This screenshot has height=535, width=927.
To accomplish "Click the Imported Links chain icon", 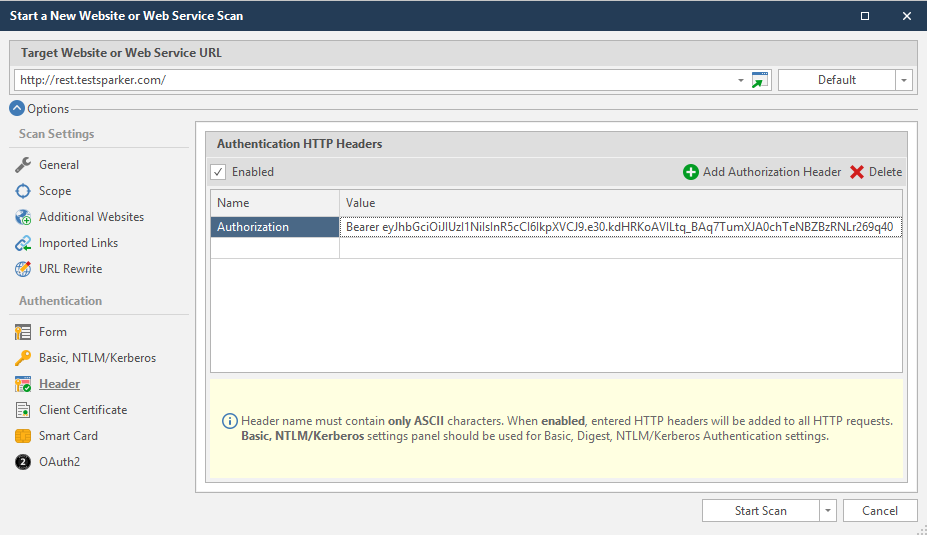I will click(x=23, y=243).
